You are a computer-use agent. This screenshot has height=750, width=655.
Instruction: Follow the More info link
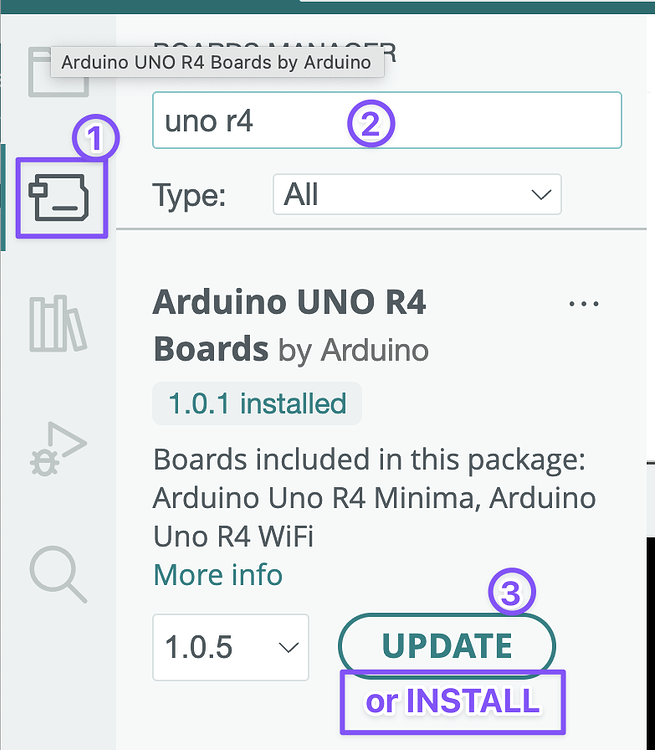click(218, 575)
